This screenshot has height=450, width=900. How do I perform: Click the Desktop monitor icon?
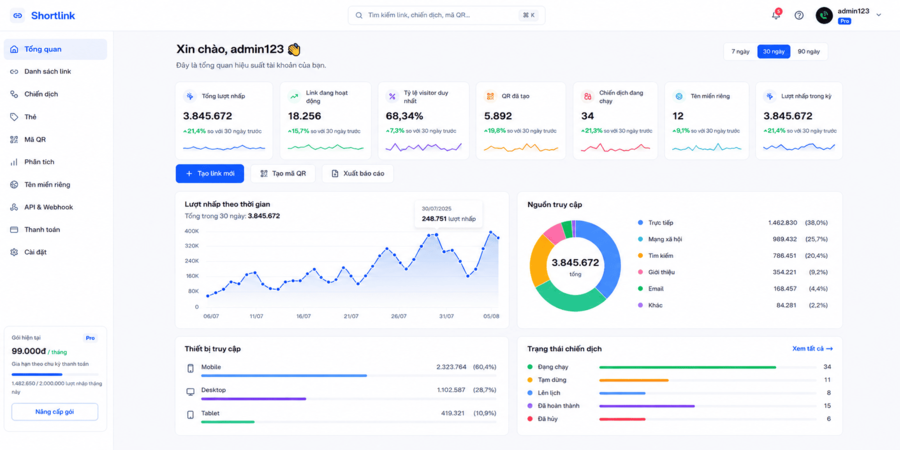[x=191, y=391]
